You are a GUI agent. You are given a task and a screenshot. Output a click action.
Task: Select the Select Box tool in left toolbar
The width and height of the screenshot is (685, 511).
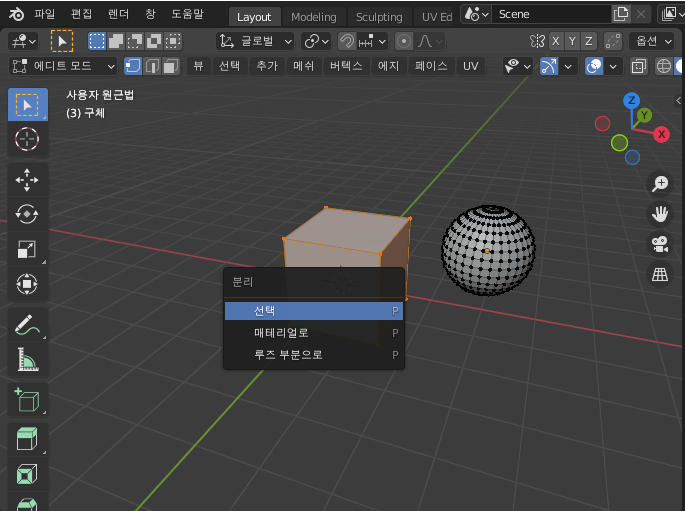[x=28, y=105]
